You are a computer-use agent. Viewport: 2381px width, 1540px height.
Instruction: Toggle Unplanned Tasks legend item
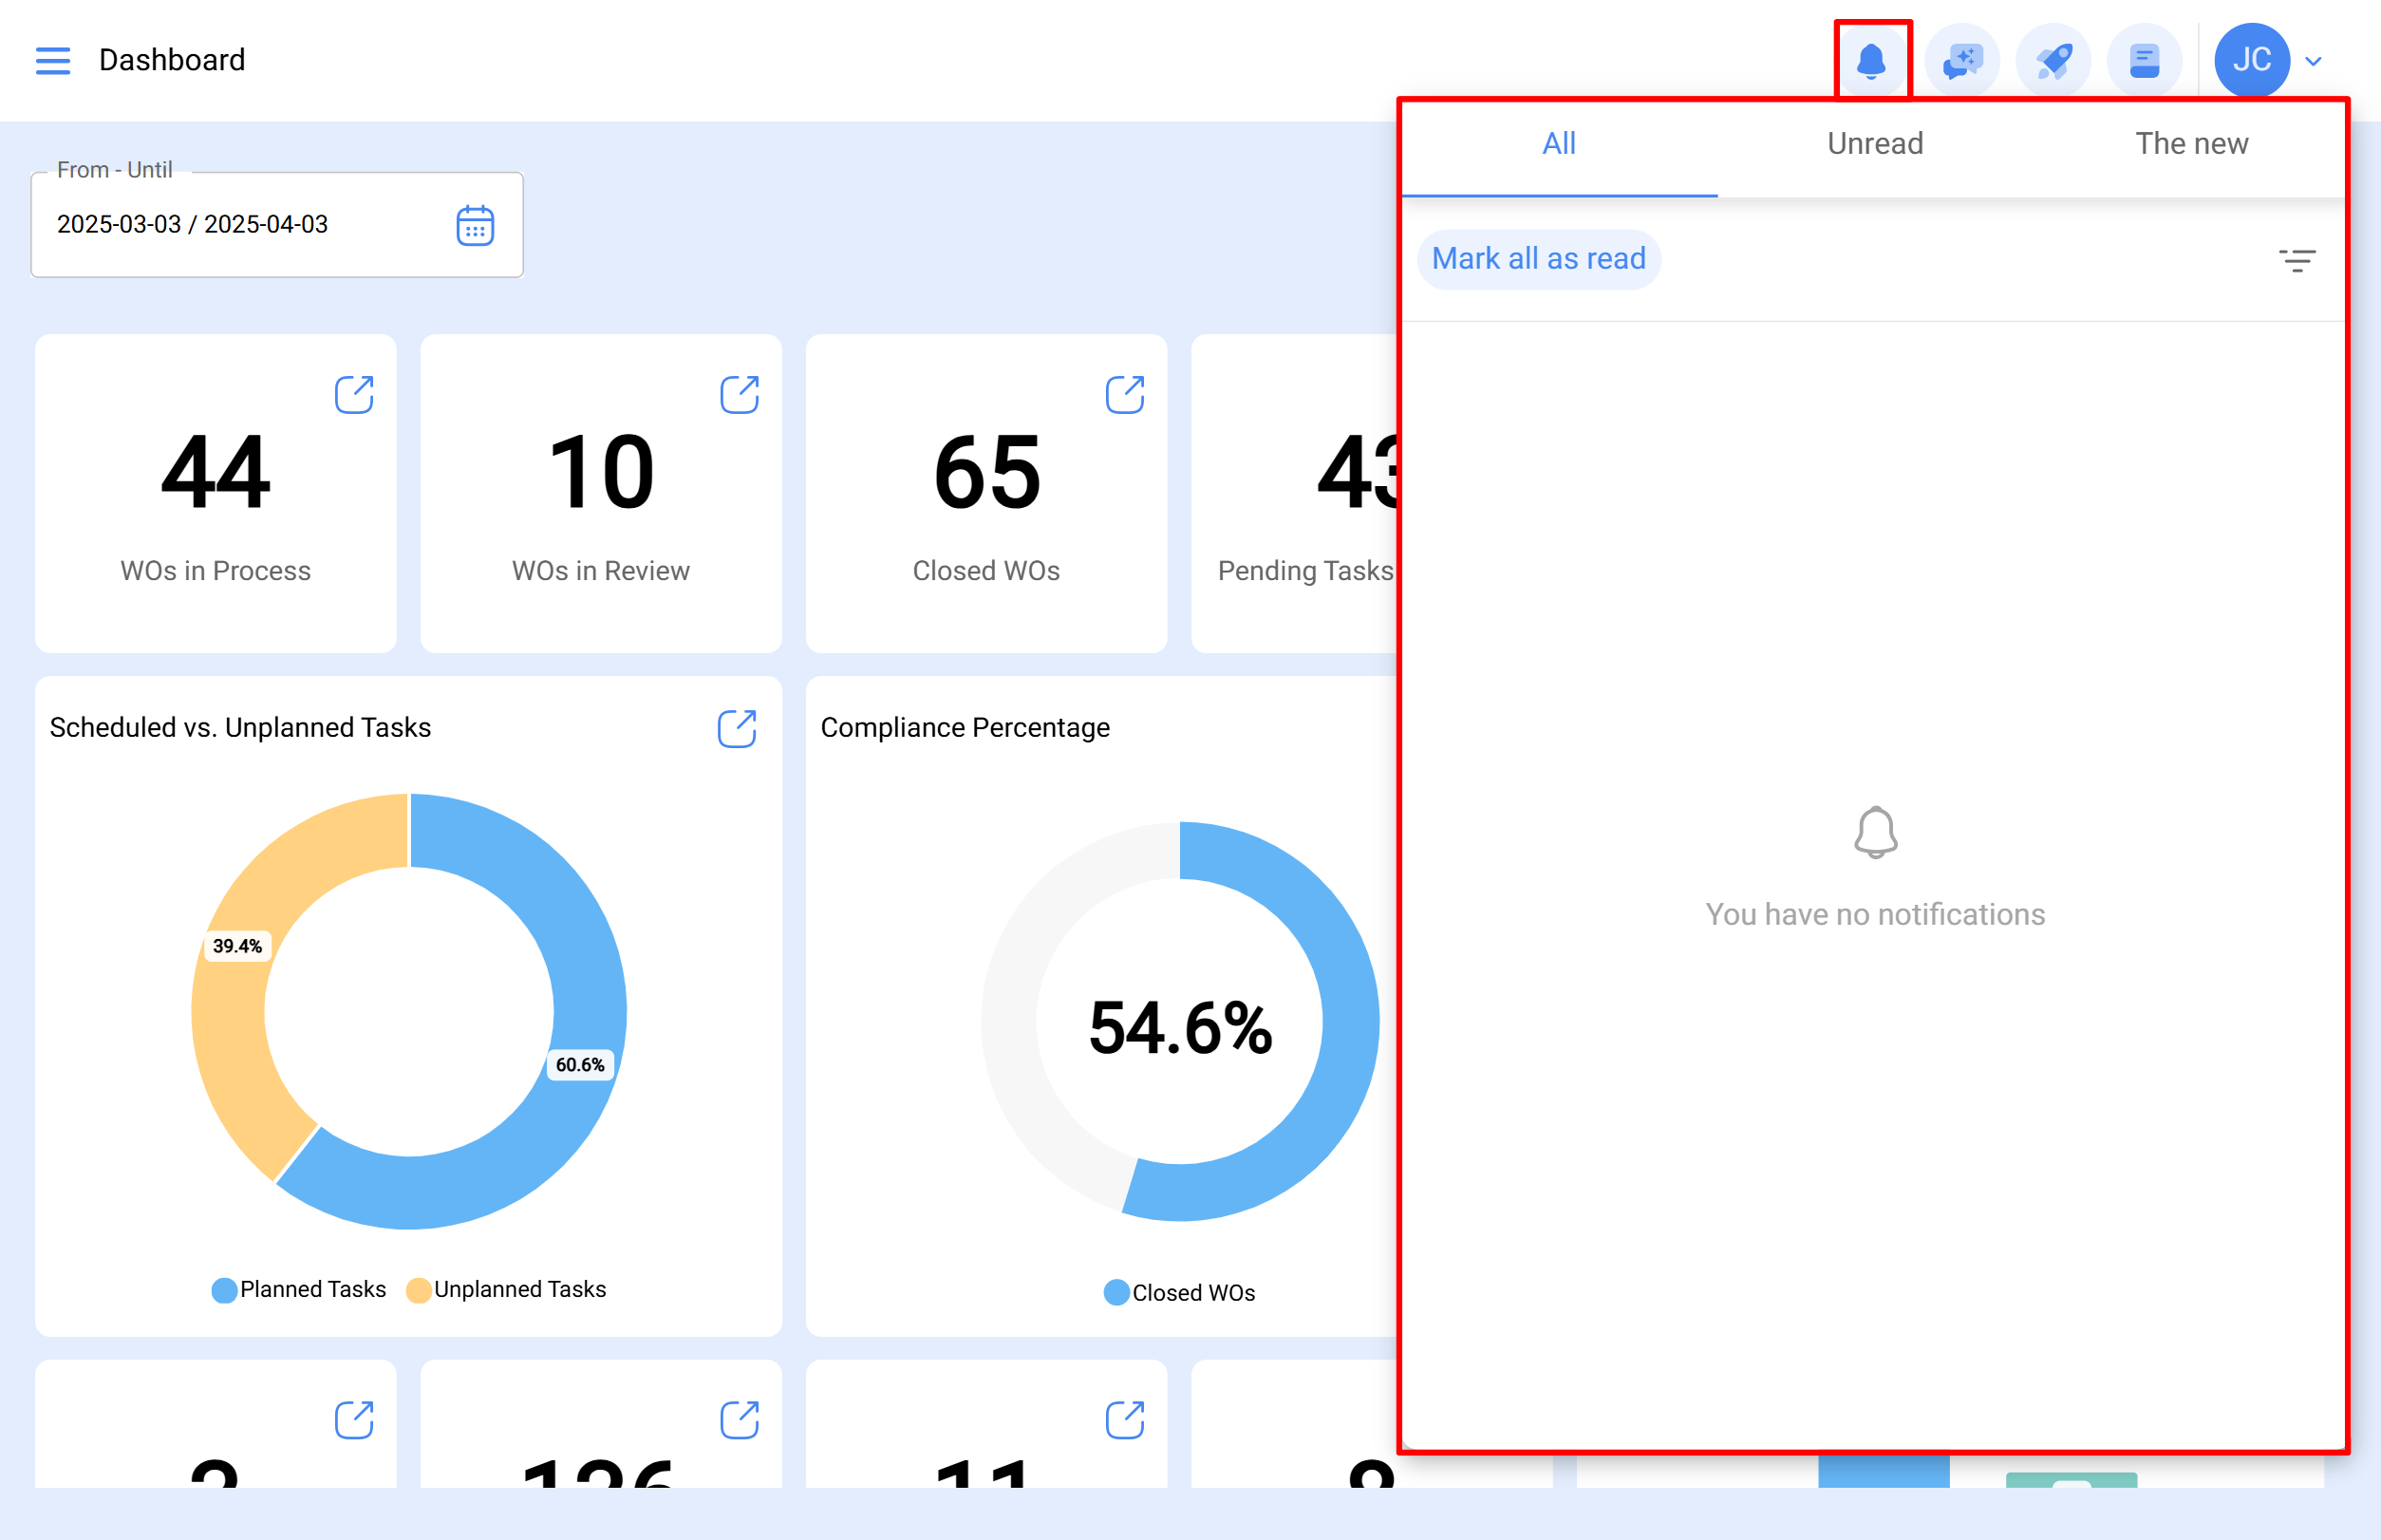pos(506,1290)
